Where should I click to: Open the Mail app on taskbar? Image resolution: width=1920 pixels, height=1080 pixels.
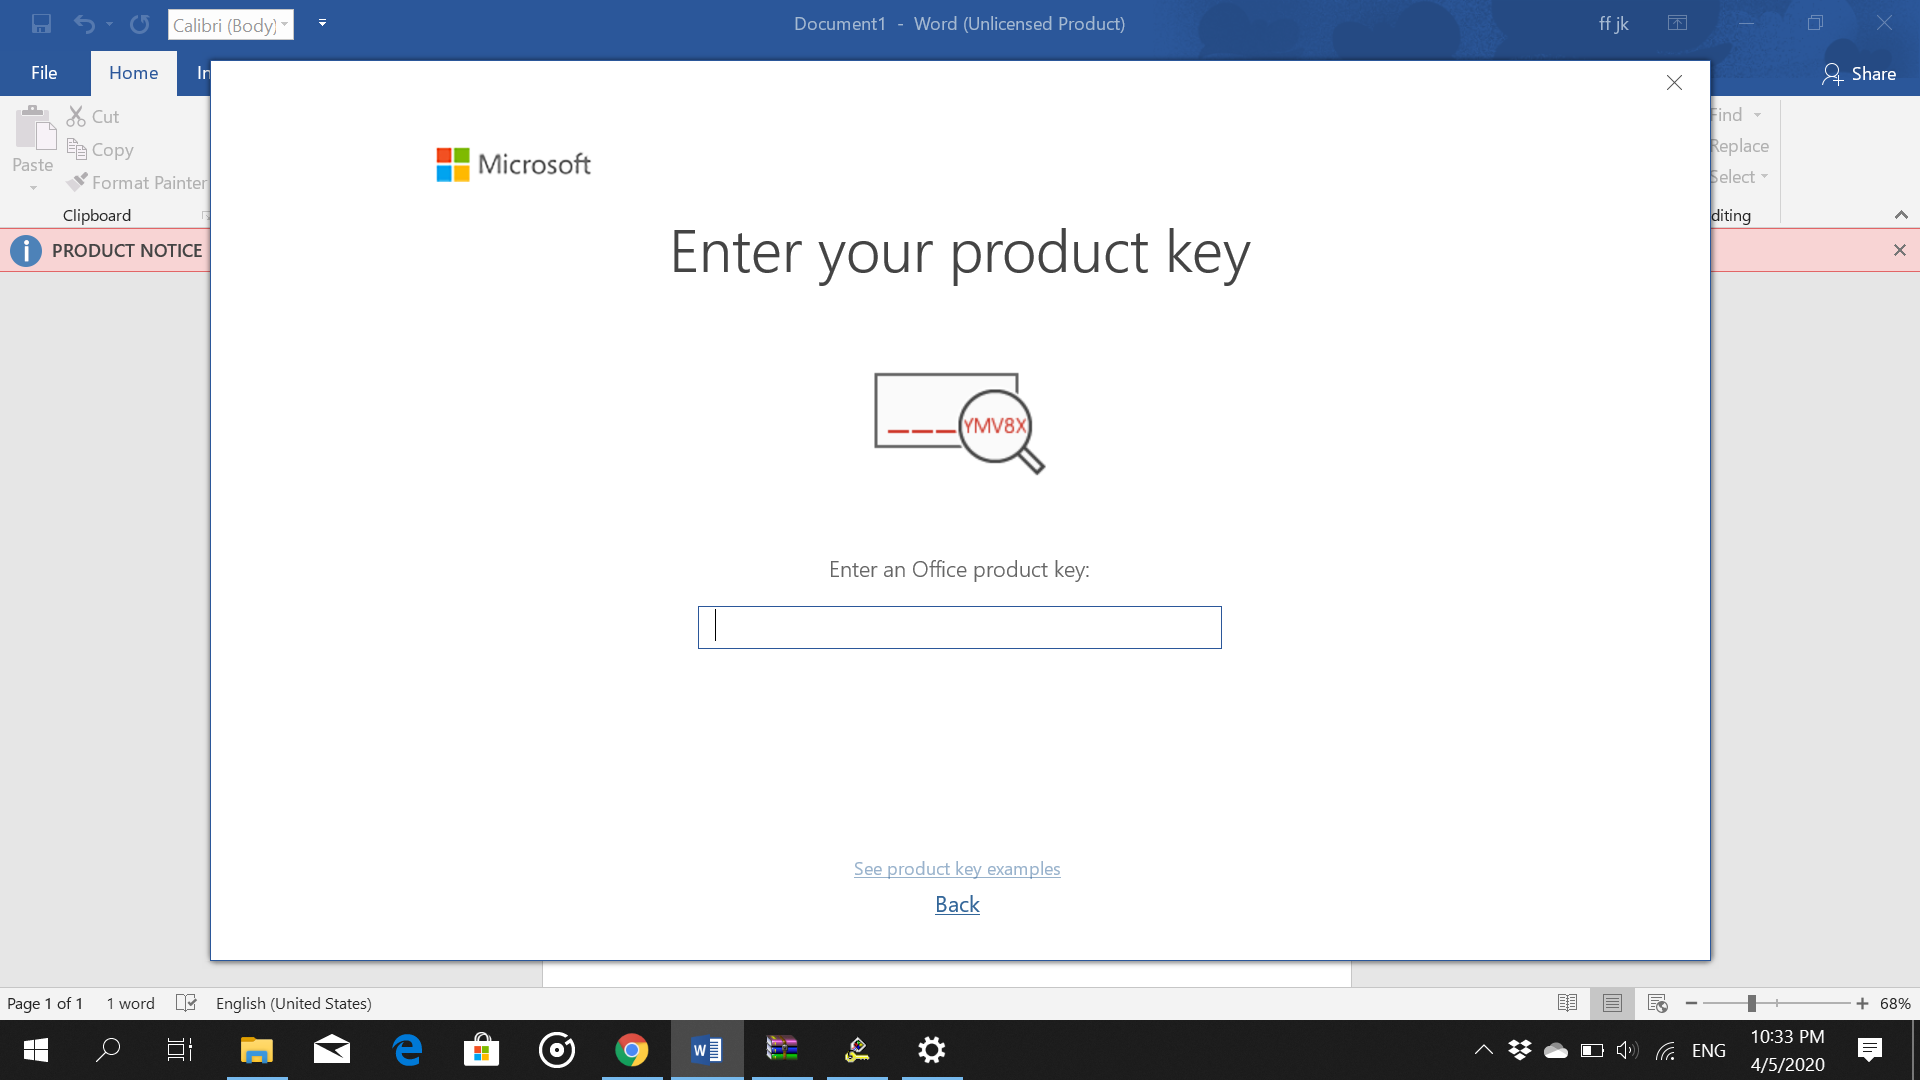point(332,1050)
